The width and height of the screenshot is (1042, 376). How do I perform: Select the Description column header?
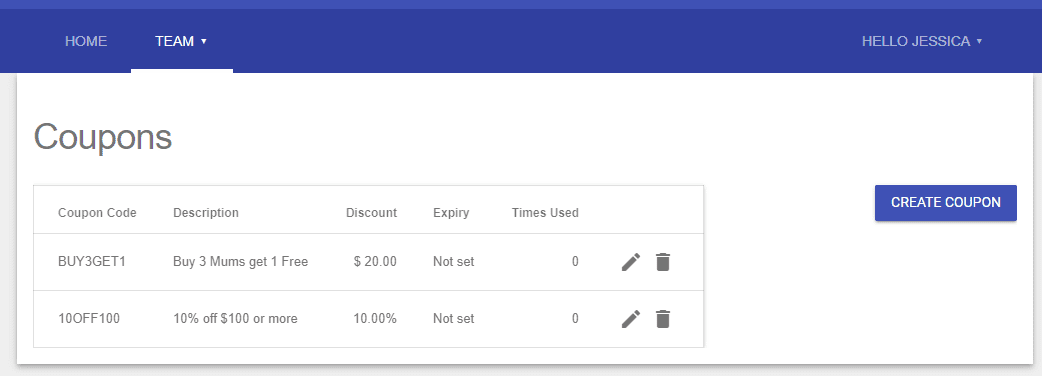coord(206,213)
